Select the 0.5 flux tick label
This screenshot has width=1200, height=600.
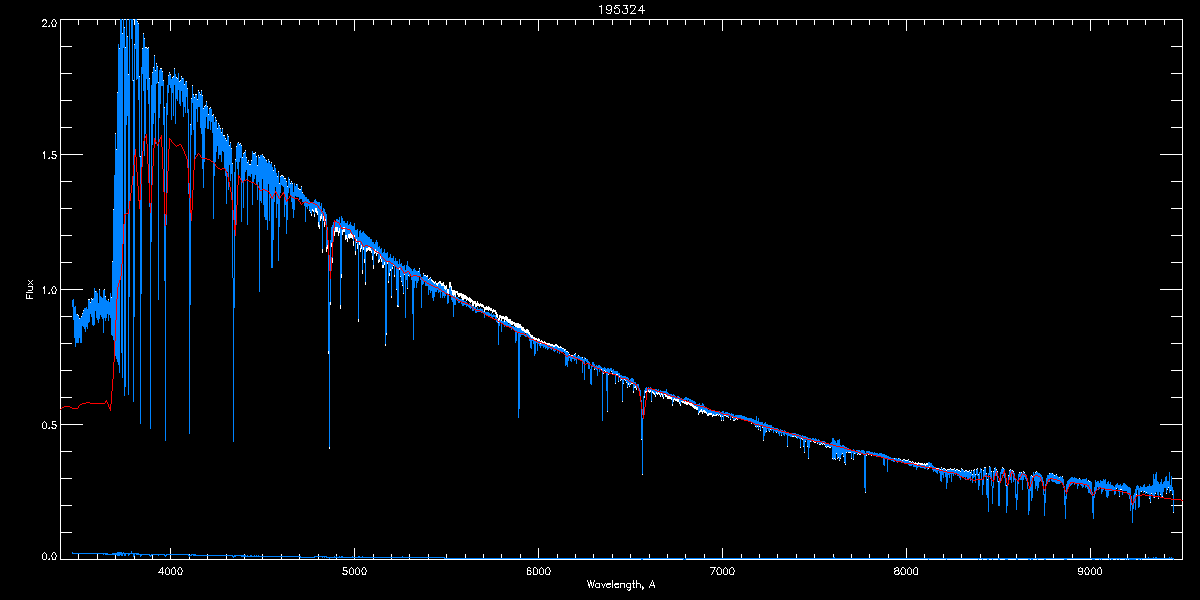click(48, 424)
